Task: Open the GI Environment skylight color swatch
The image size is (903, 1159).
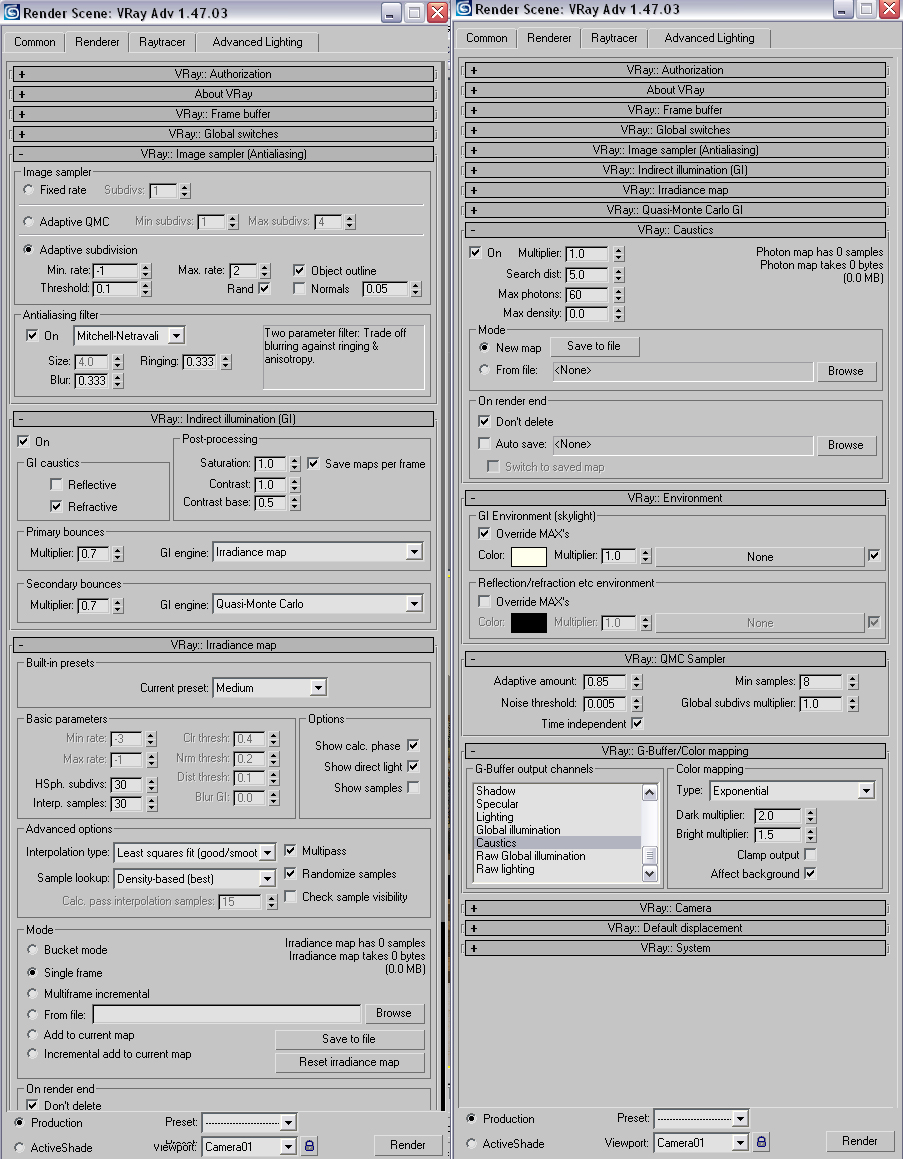Action: [529, 556]
